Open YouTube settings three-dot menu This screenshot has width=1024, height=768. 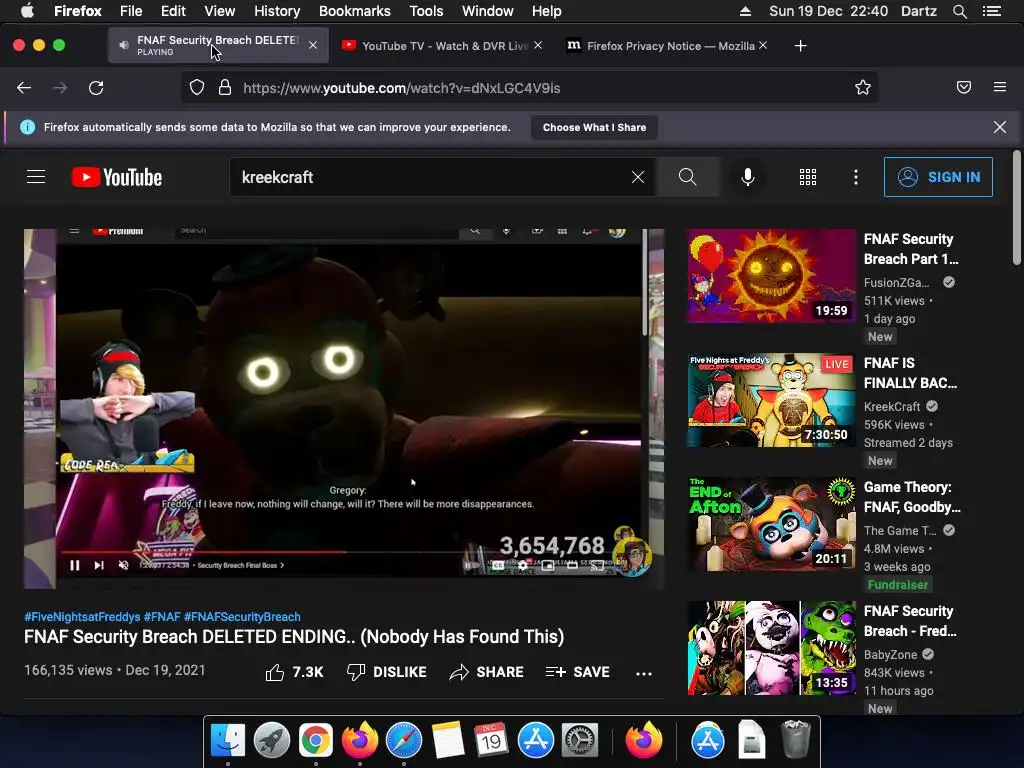click(x=856, y=177)
